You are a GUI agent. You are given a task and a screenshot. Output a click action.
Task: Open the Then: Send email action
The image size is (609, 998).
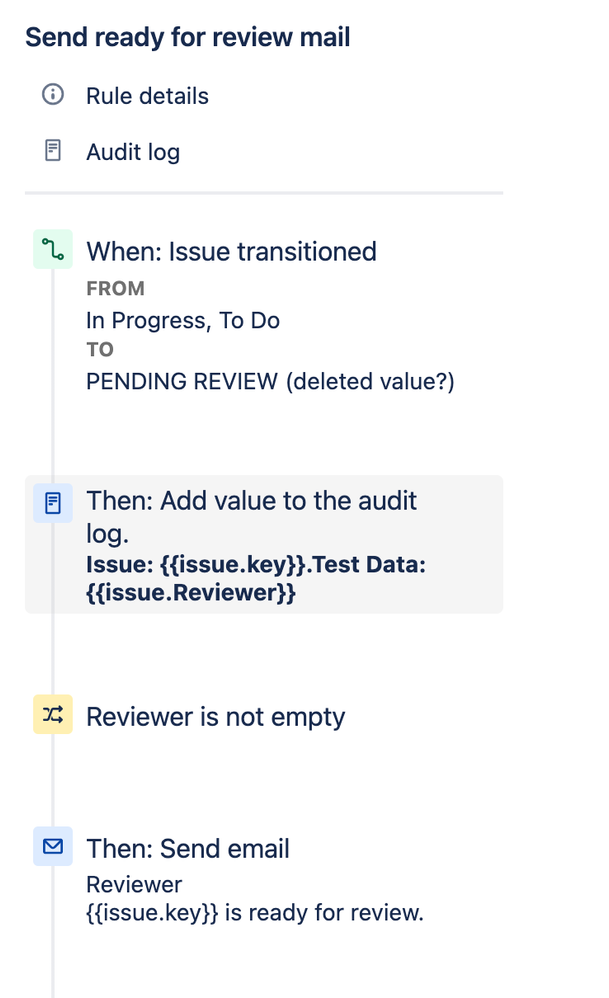coord(188,848)
